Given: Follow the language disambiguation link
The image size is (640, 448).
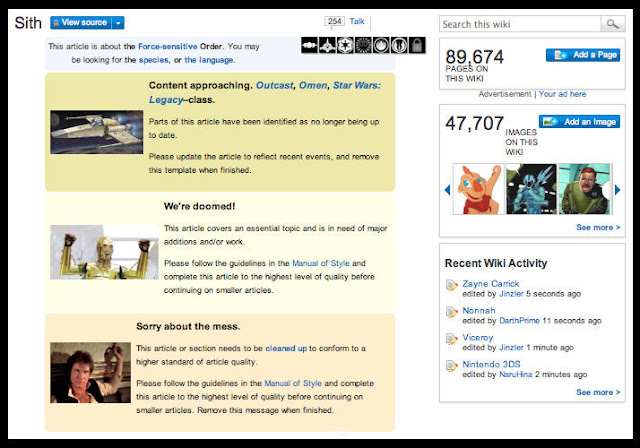Looking at the screenshot, I should tap(209, 60).
